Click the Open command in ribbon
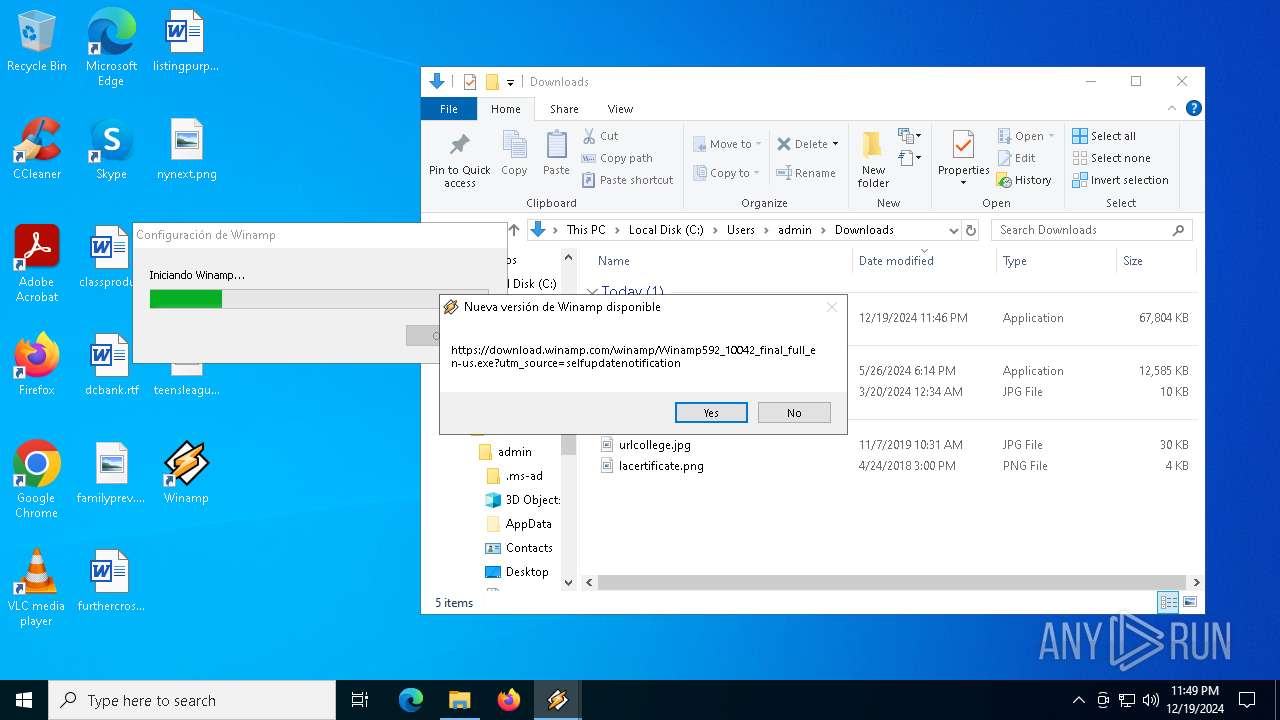The image size is (1280, 720). coord(1026,136)
